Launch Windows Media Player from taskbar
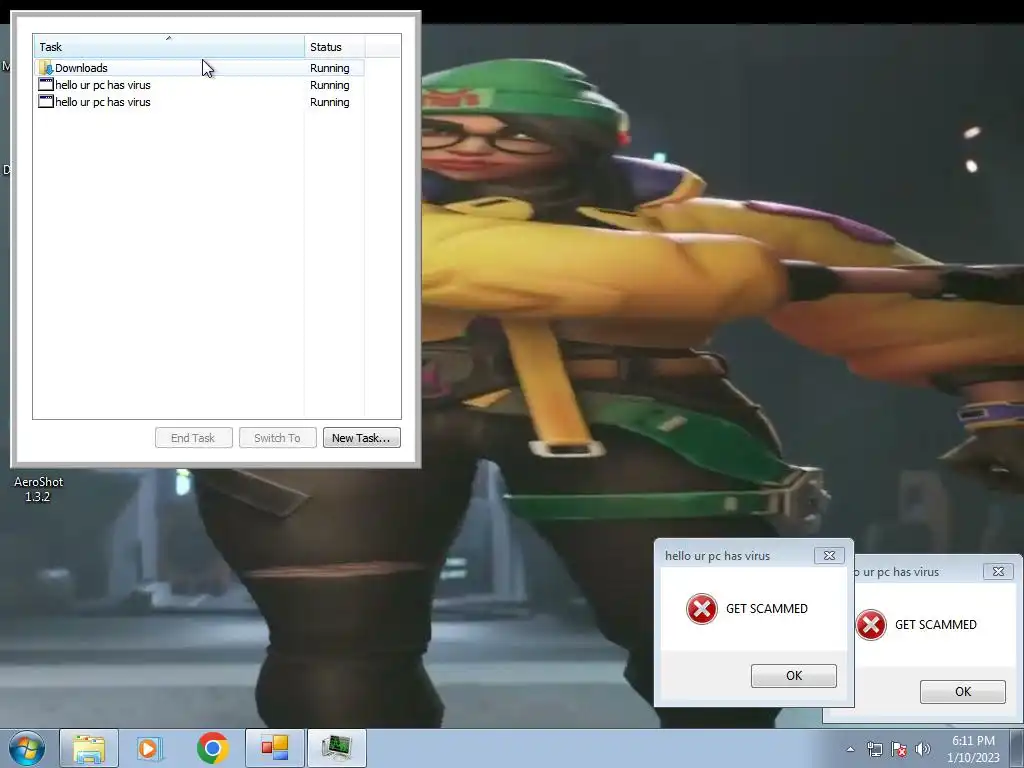The image size is (1024, 768). (x=149, y=748)
